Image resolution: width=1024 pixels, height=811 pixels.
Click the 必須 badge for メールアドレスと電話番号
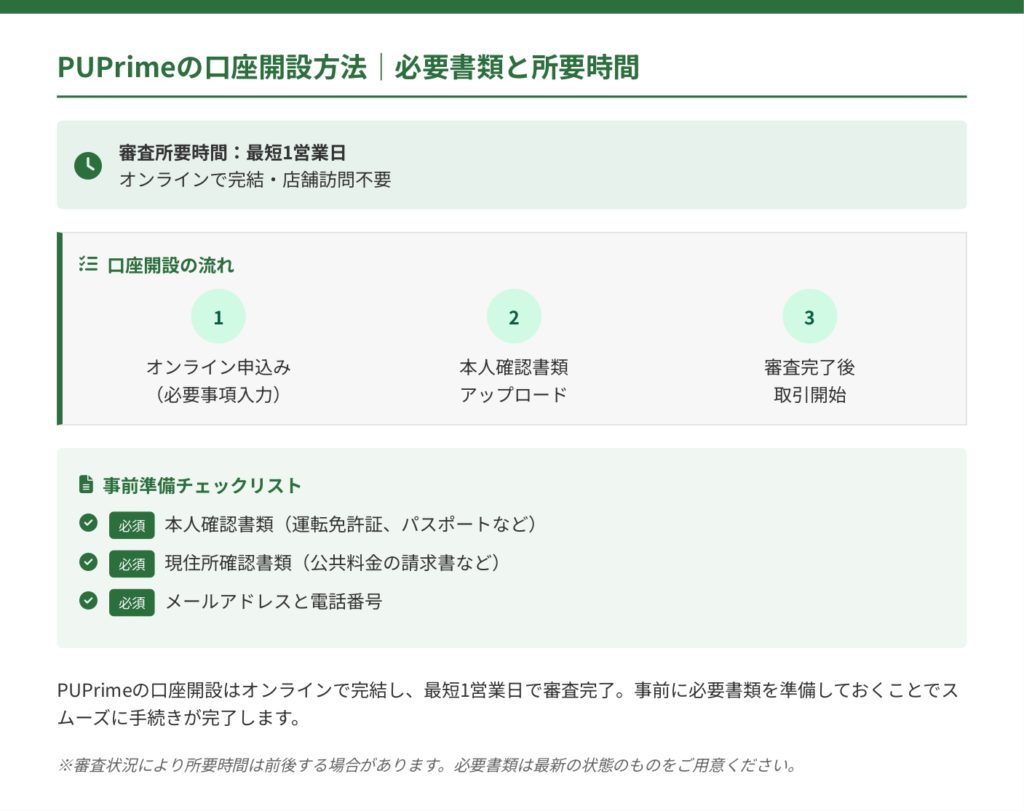pos(132,603)
